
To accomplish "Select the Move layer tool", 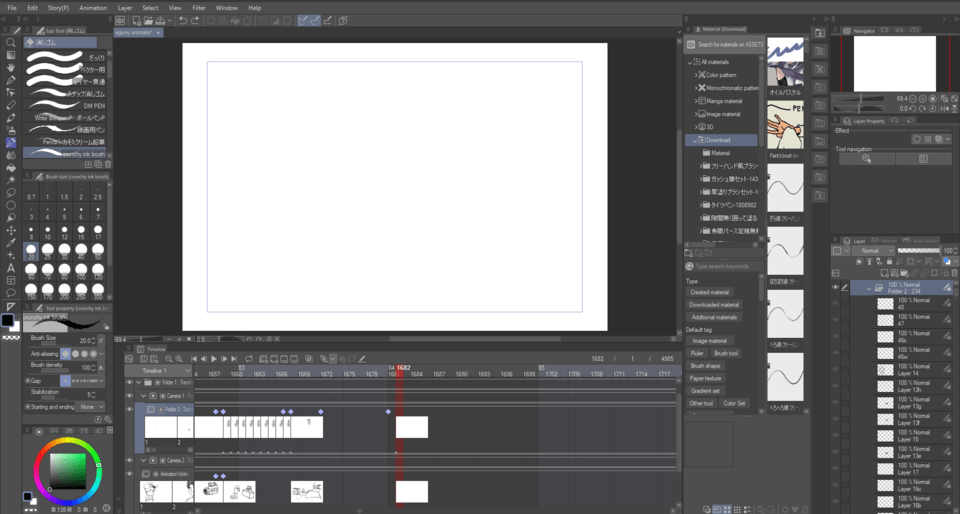I will tap(10, 230).
